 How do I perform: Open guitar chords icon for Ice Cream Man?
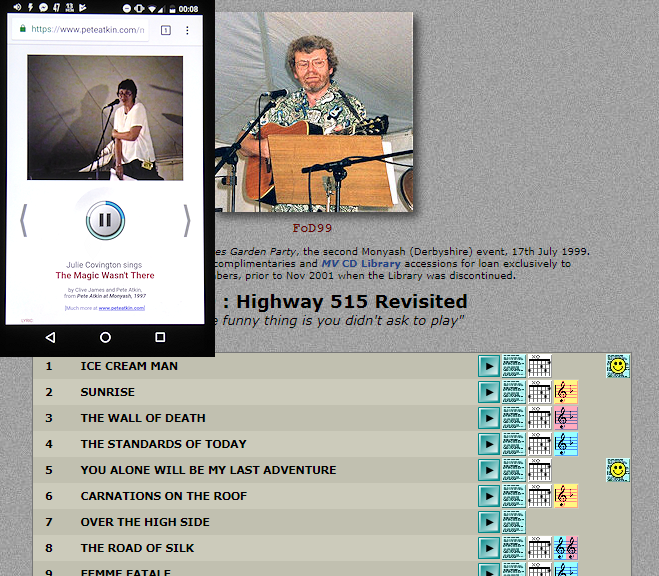tap(540, 366)
